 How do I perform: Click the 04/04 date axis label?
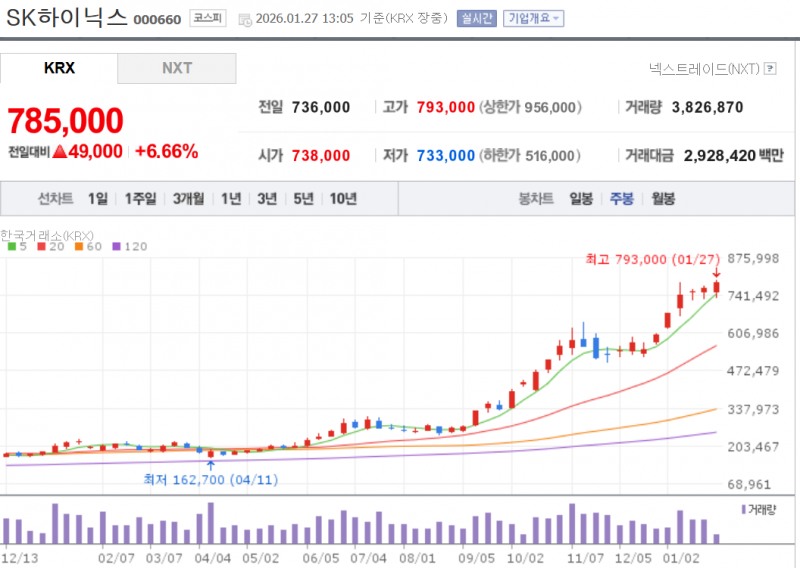(212, 558)
